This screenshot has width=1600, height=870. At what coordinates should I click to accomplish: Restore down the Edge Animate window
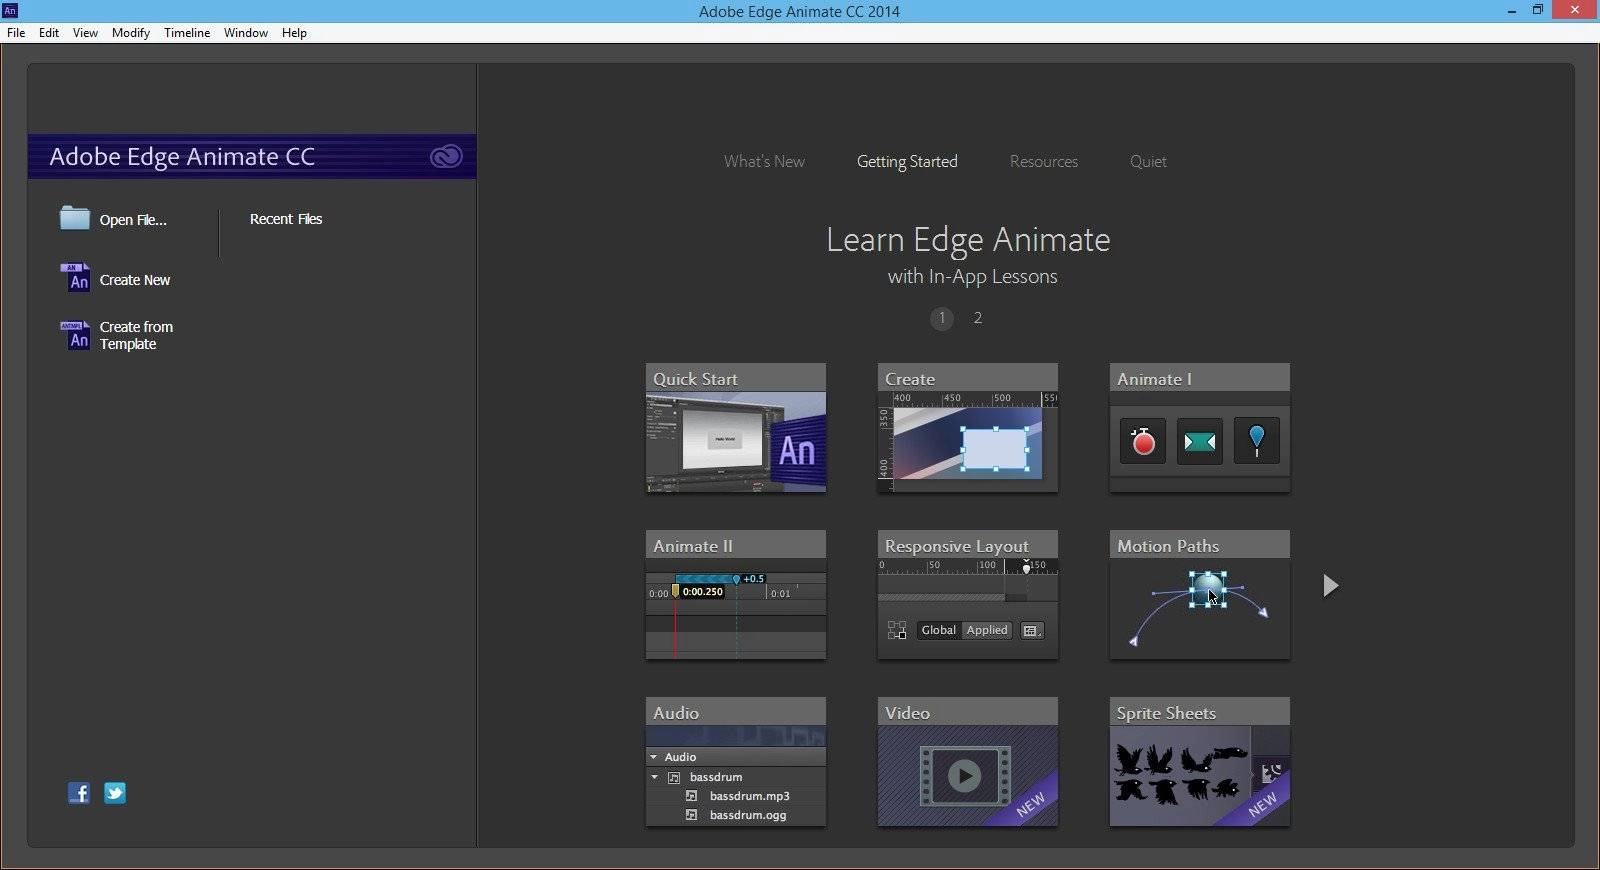pos(1538,11)
